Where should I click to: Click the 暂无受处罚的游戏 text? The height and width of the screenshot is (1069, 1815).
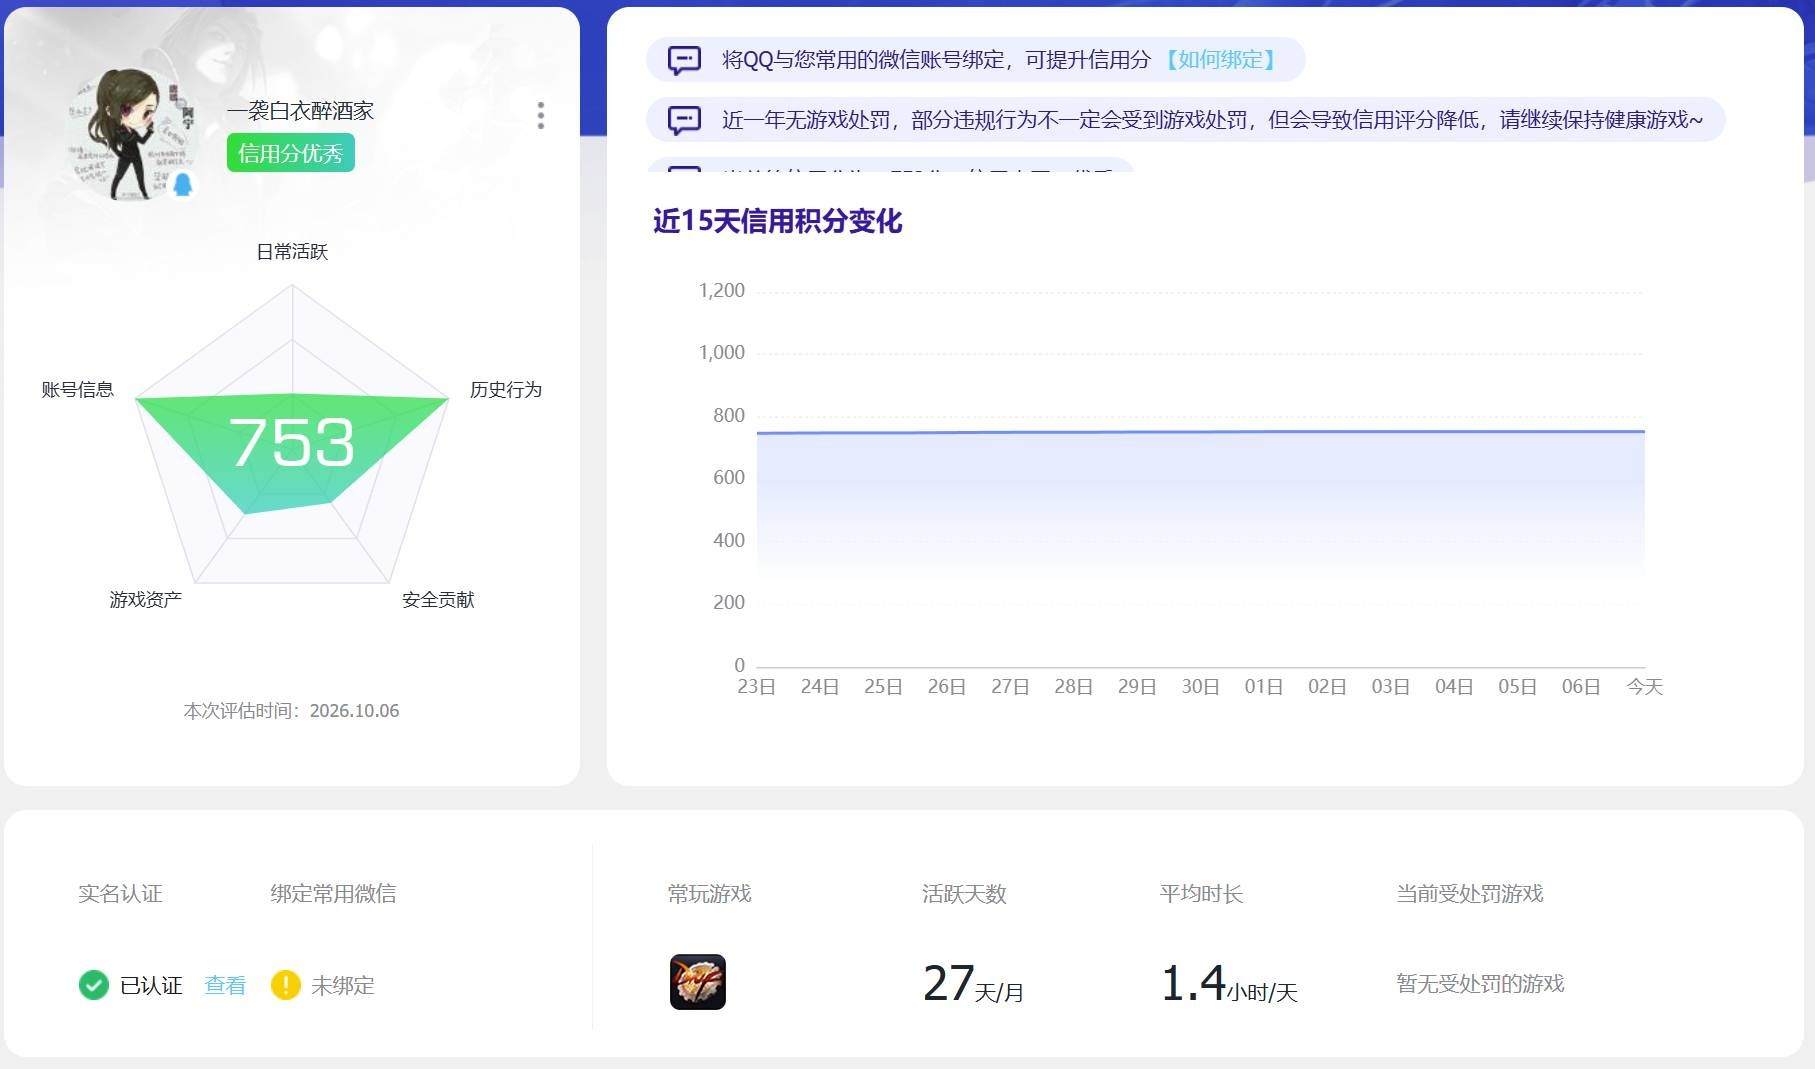(1480, 983)
